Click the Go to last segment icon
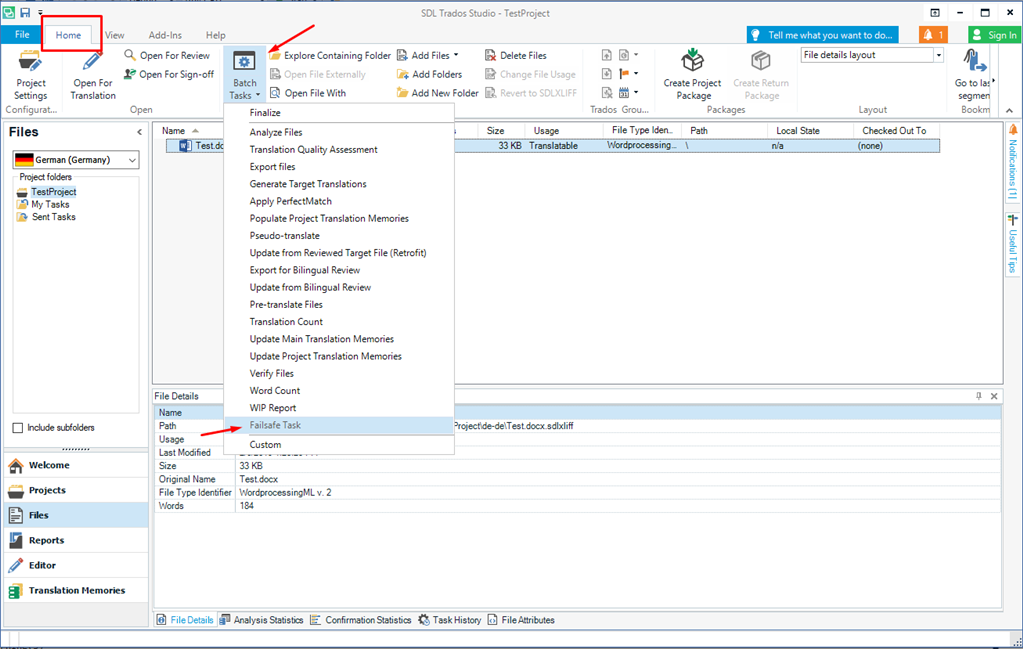 click(x=974, y=61)
